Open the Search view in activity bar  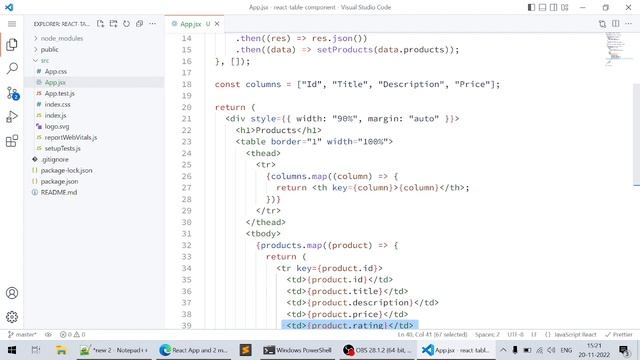(12, 68)
